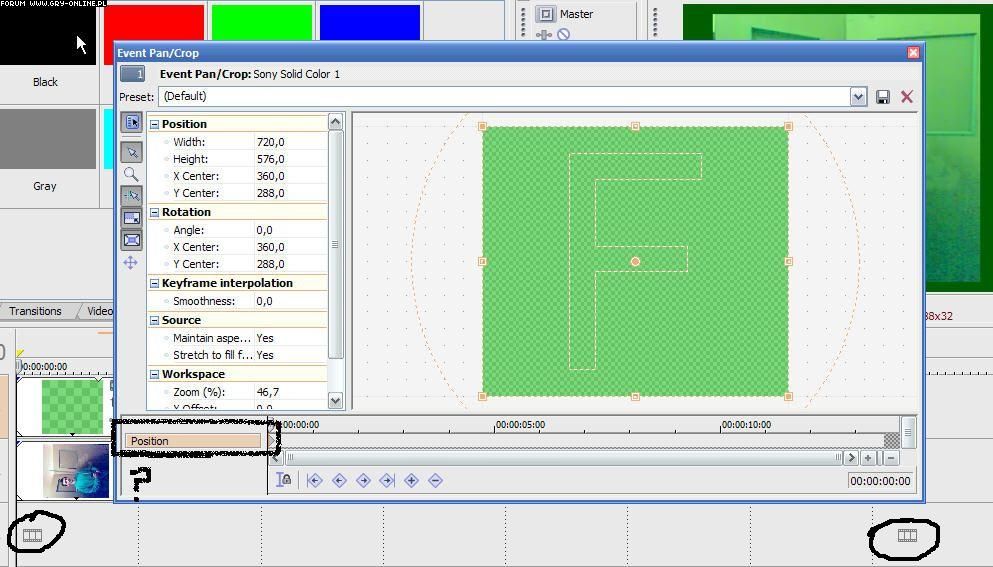Select the Position keyframe track row
993x567 pixels.
(x=193, y=441)
